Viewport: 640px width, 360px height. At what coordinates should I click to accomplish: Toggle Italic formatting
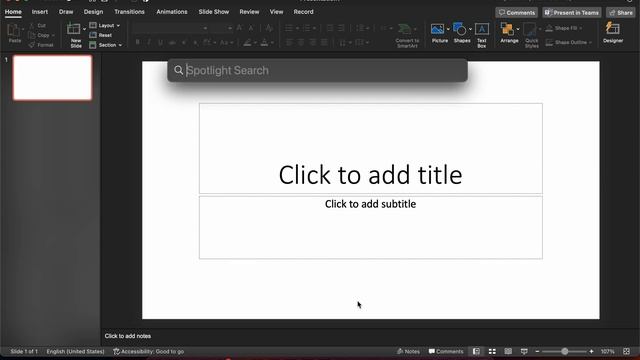coord(149,42)
